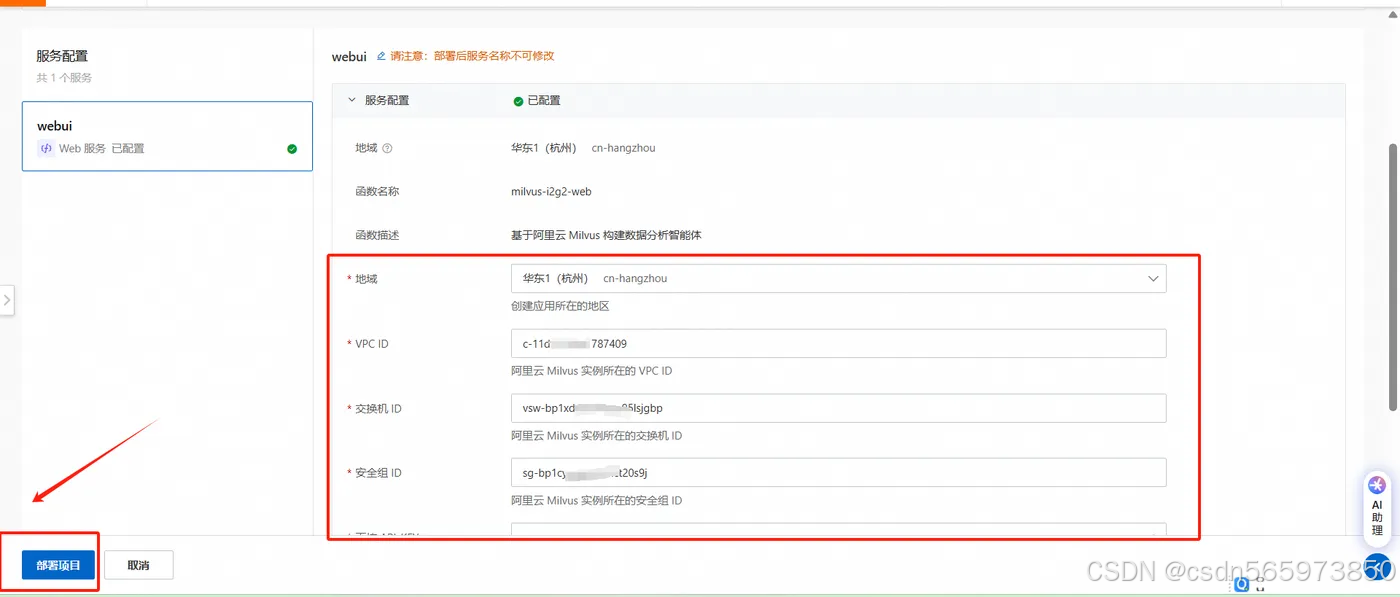The width and height of the screenshot is (1400, 597).
Task: Click into the VPC ID input field
Action: 838,343
